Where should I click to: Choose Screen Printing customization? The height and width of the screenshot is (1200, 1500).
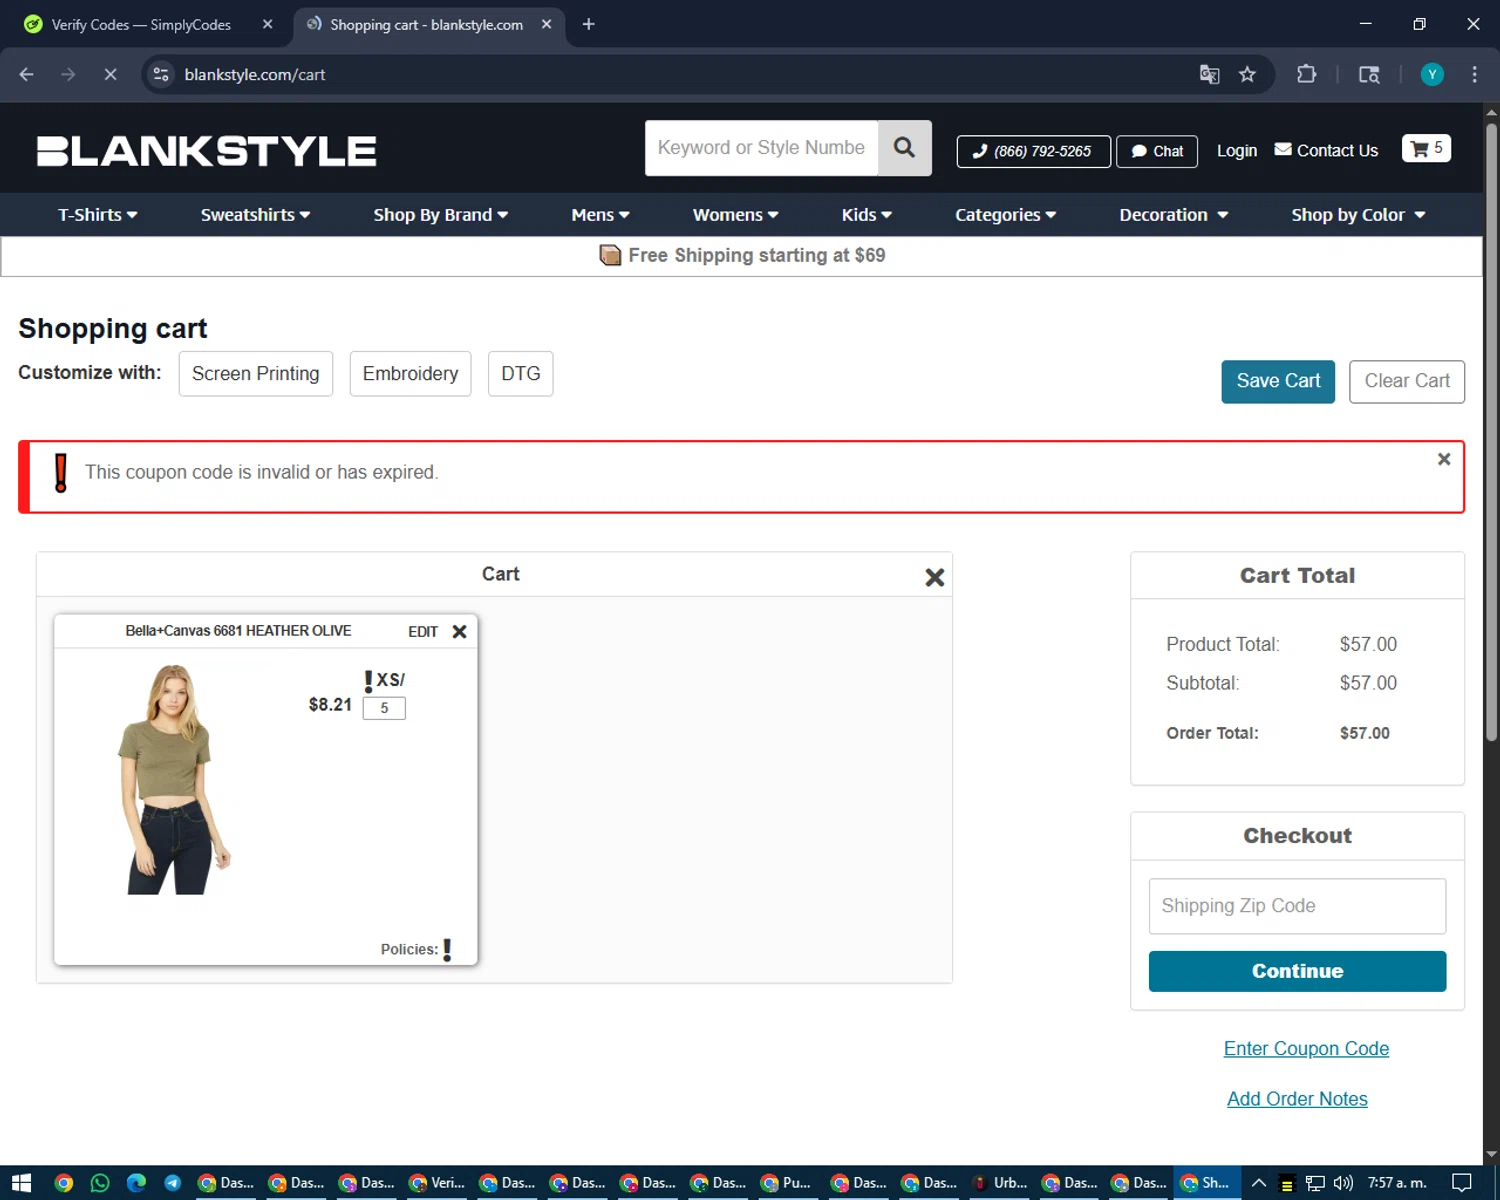tap(256, 374)
